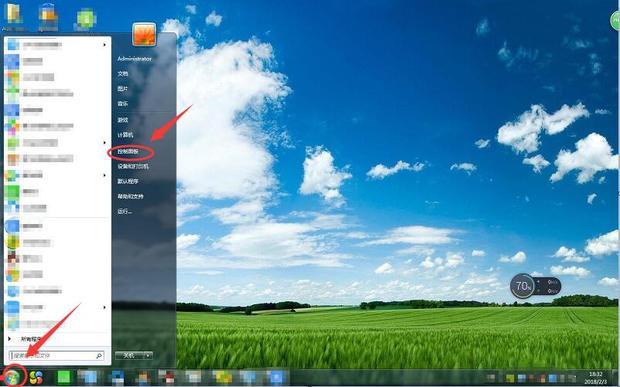Open 图片 in the Start menu
Screen dimensions: 620x387
coord(123,89)
